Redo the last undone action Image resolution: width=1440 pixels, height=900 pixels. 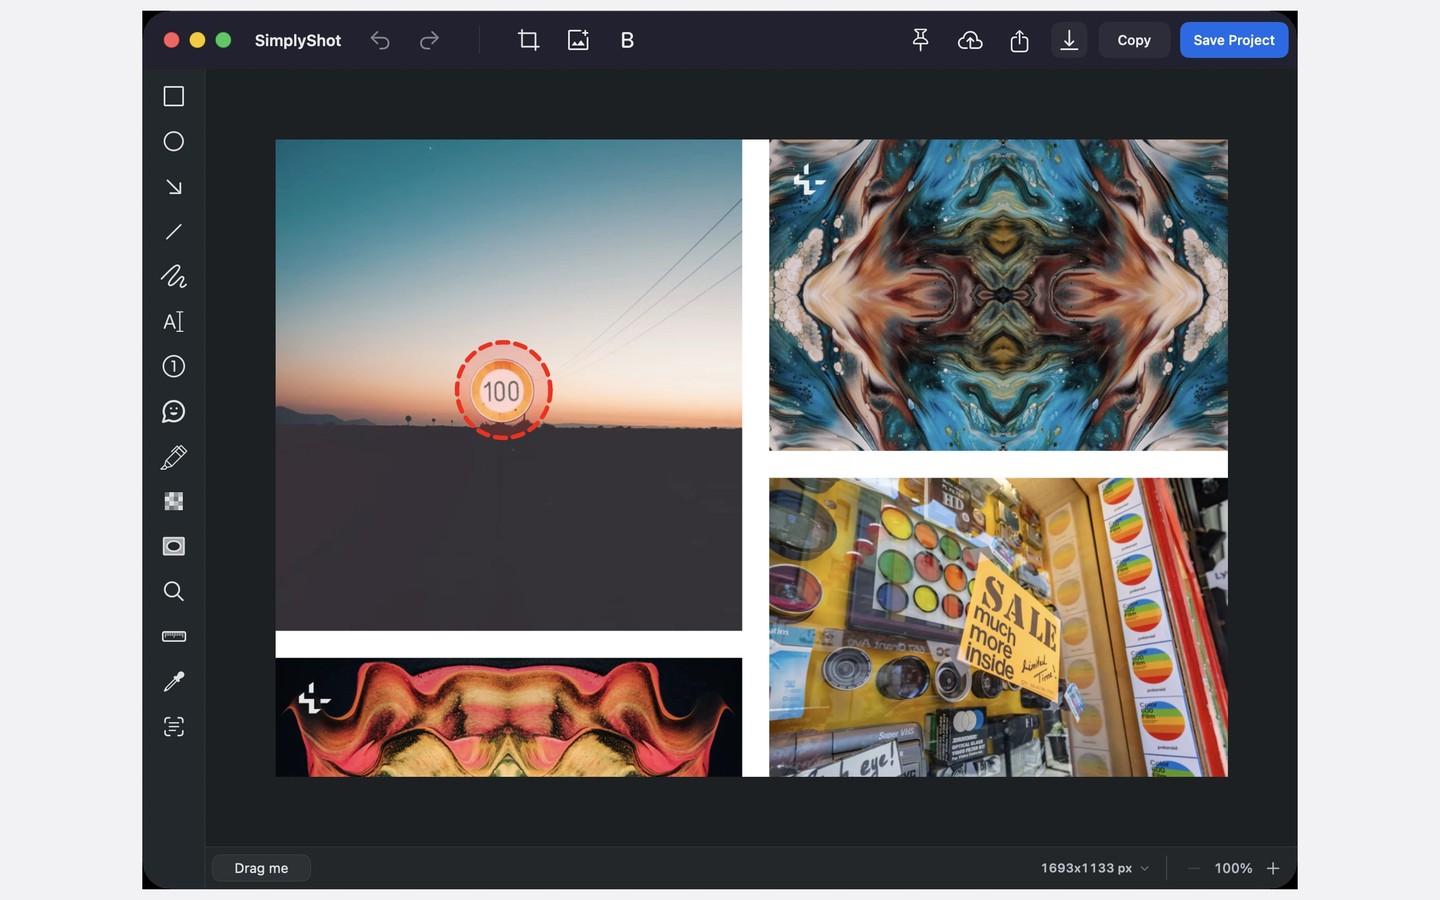click(x=429, y=40)
